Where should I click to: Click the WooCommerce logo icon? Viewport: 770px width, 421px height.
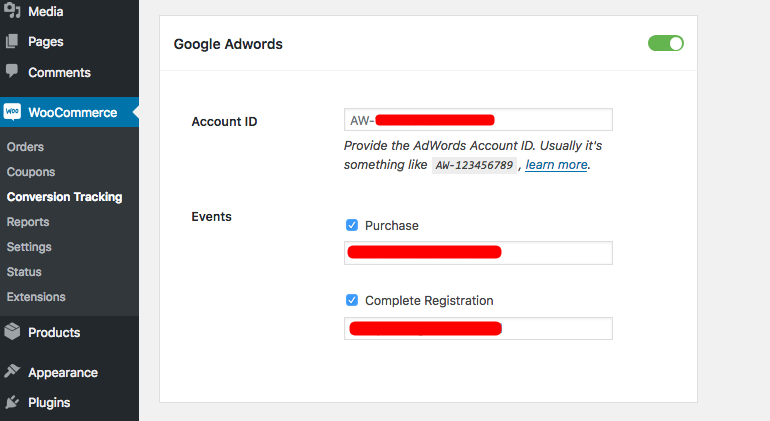(12, 112)
